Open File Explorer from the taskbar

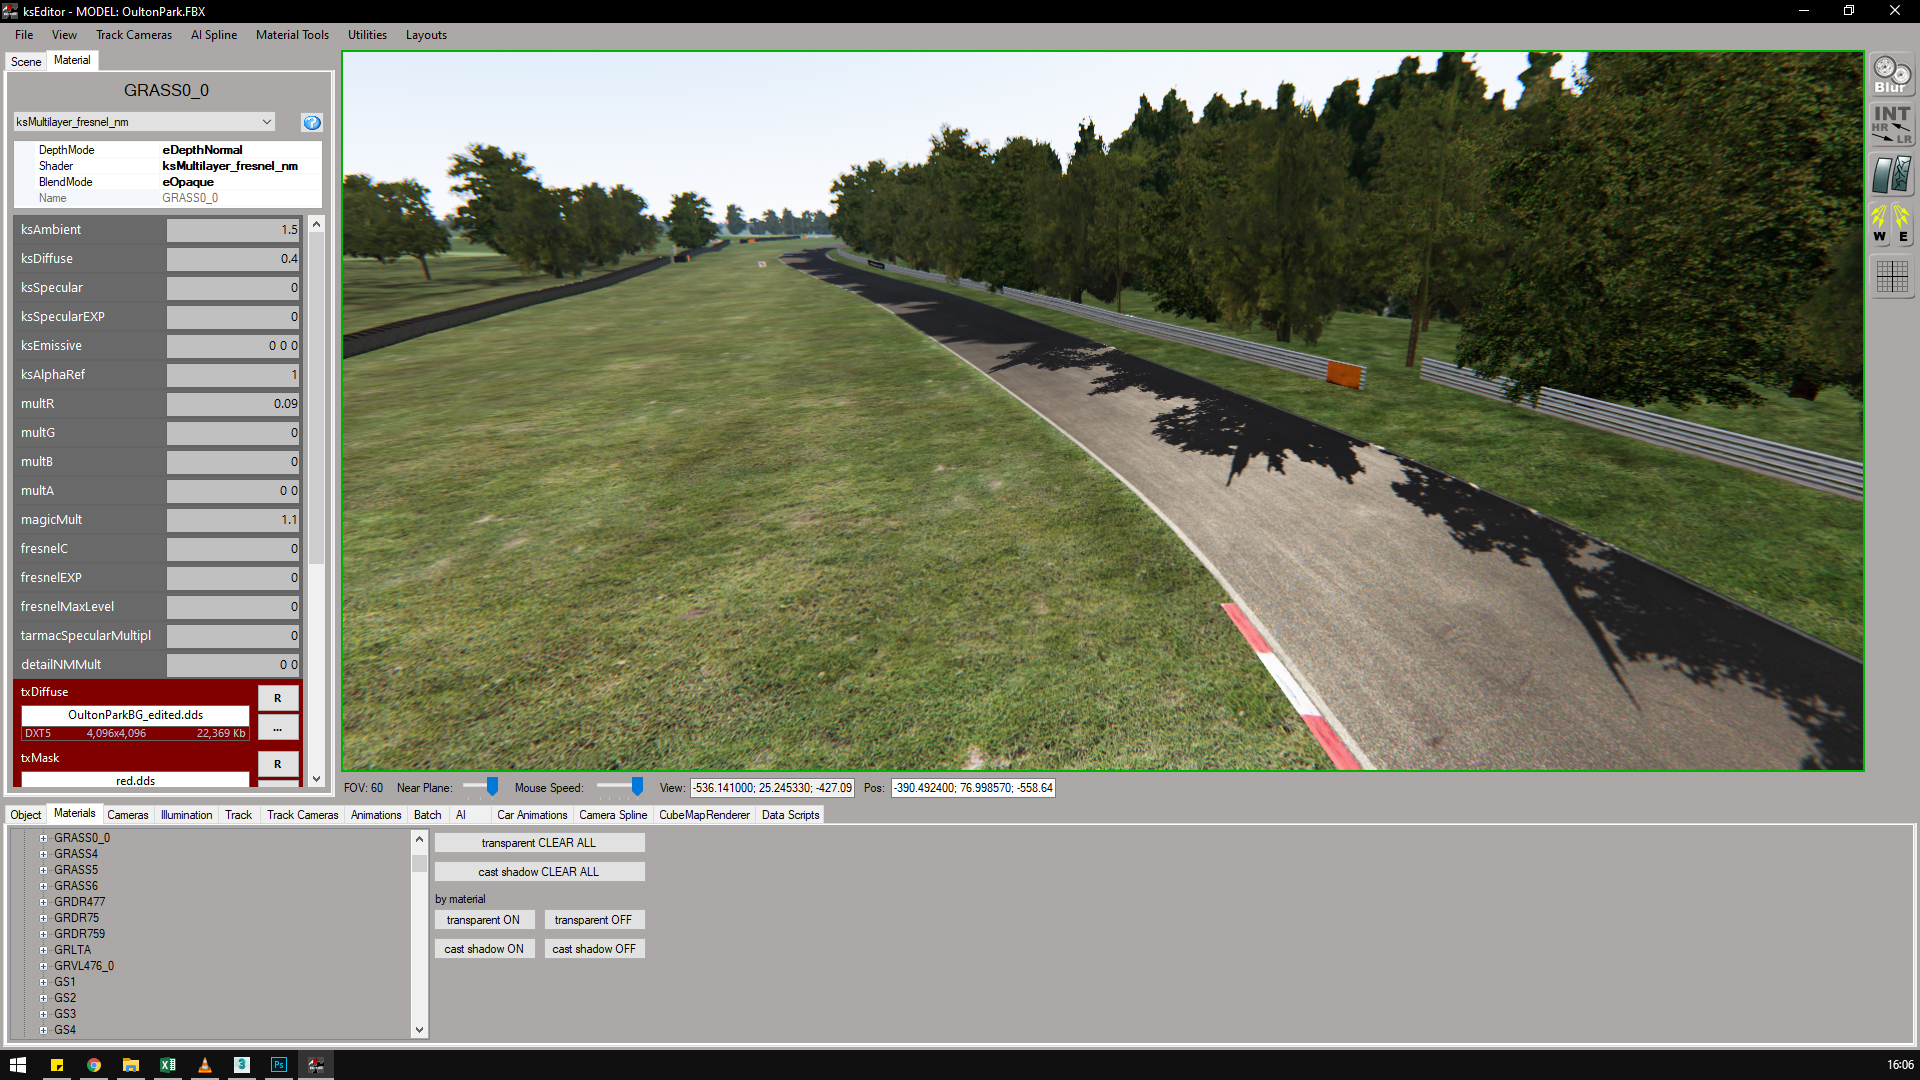tap(131, 1065)
